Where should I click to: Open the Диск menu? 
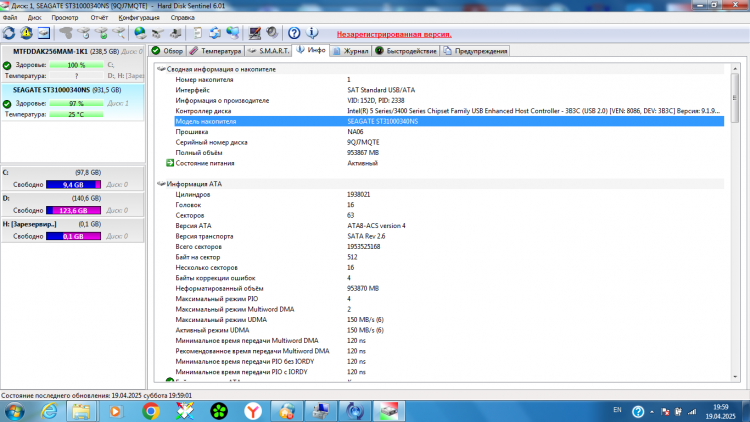pos(34,18)
